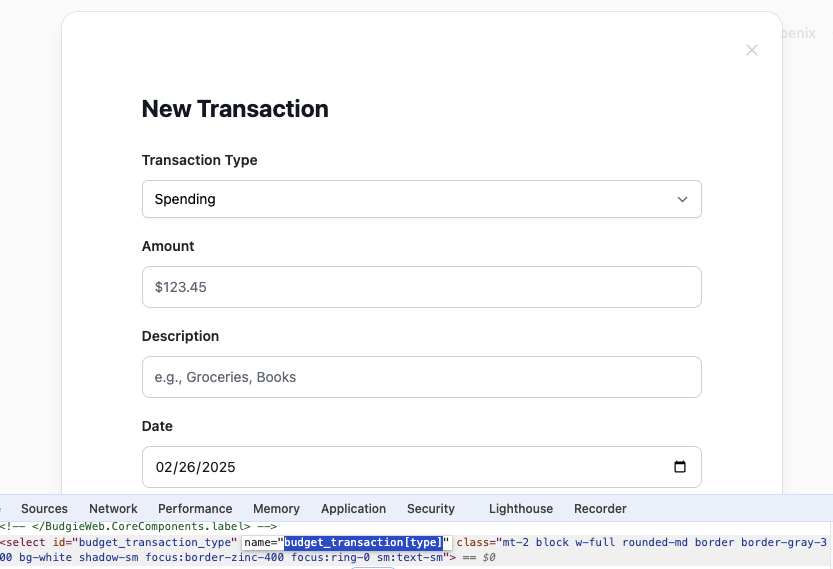Click the highlighted budget_transaction[type] name value
This screenshot has width=833, height=569.
pos(363,542)
